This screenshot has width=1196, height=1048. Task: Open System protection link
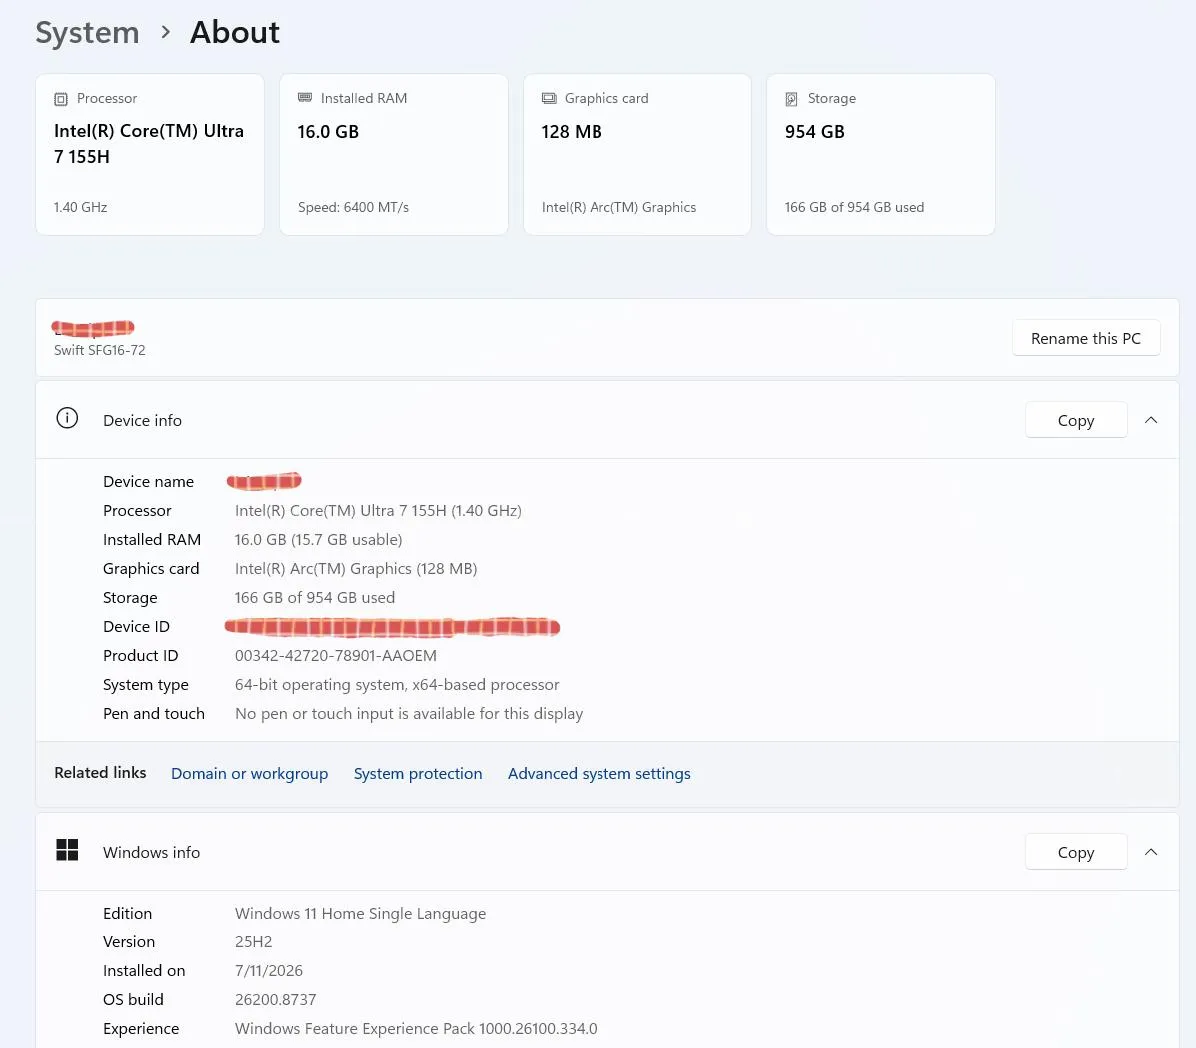tap(418, 773)
